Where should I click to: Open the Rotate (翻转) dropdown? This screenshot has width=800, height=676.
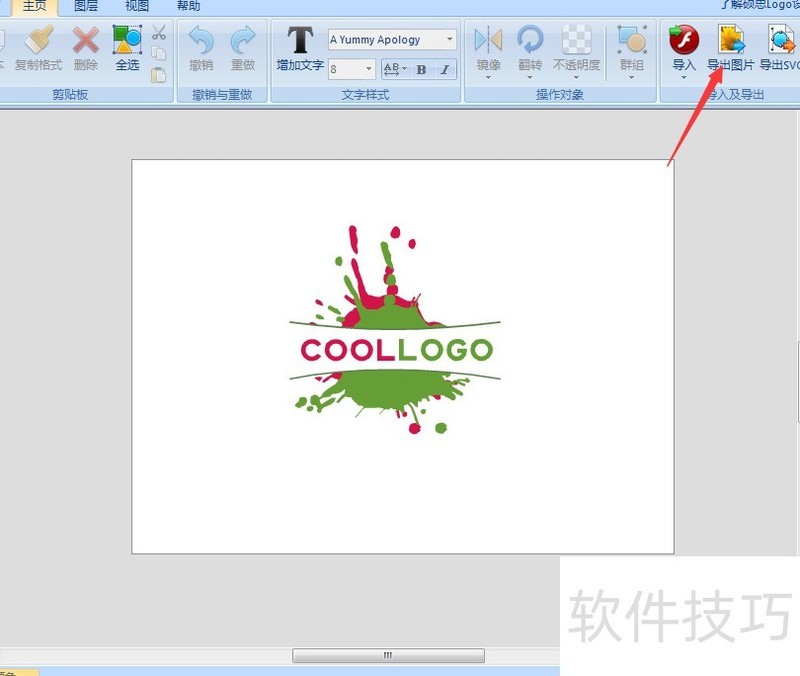coord(530,76)
